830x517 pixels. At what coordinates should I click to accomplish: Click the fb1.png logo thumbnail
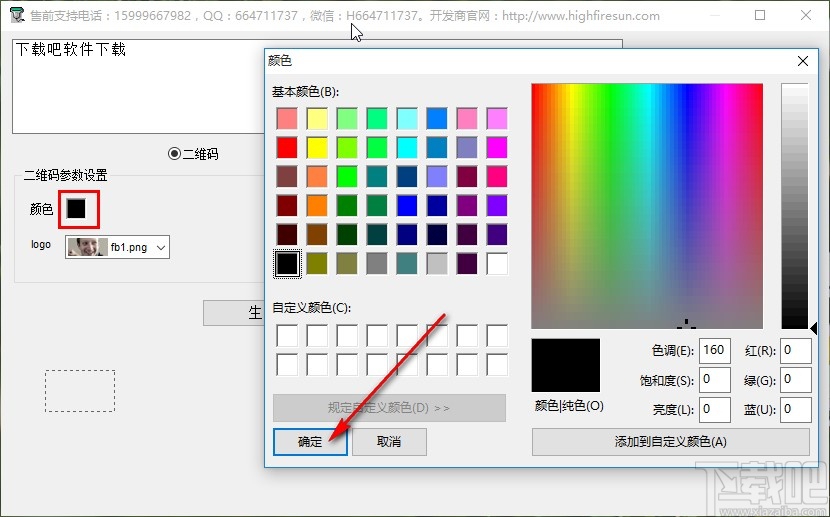[87, 247]
